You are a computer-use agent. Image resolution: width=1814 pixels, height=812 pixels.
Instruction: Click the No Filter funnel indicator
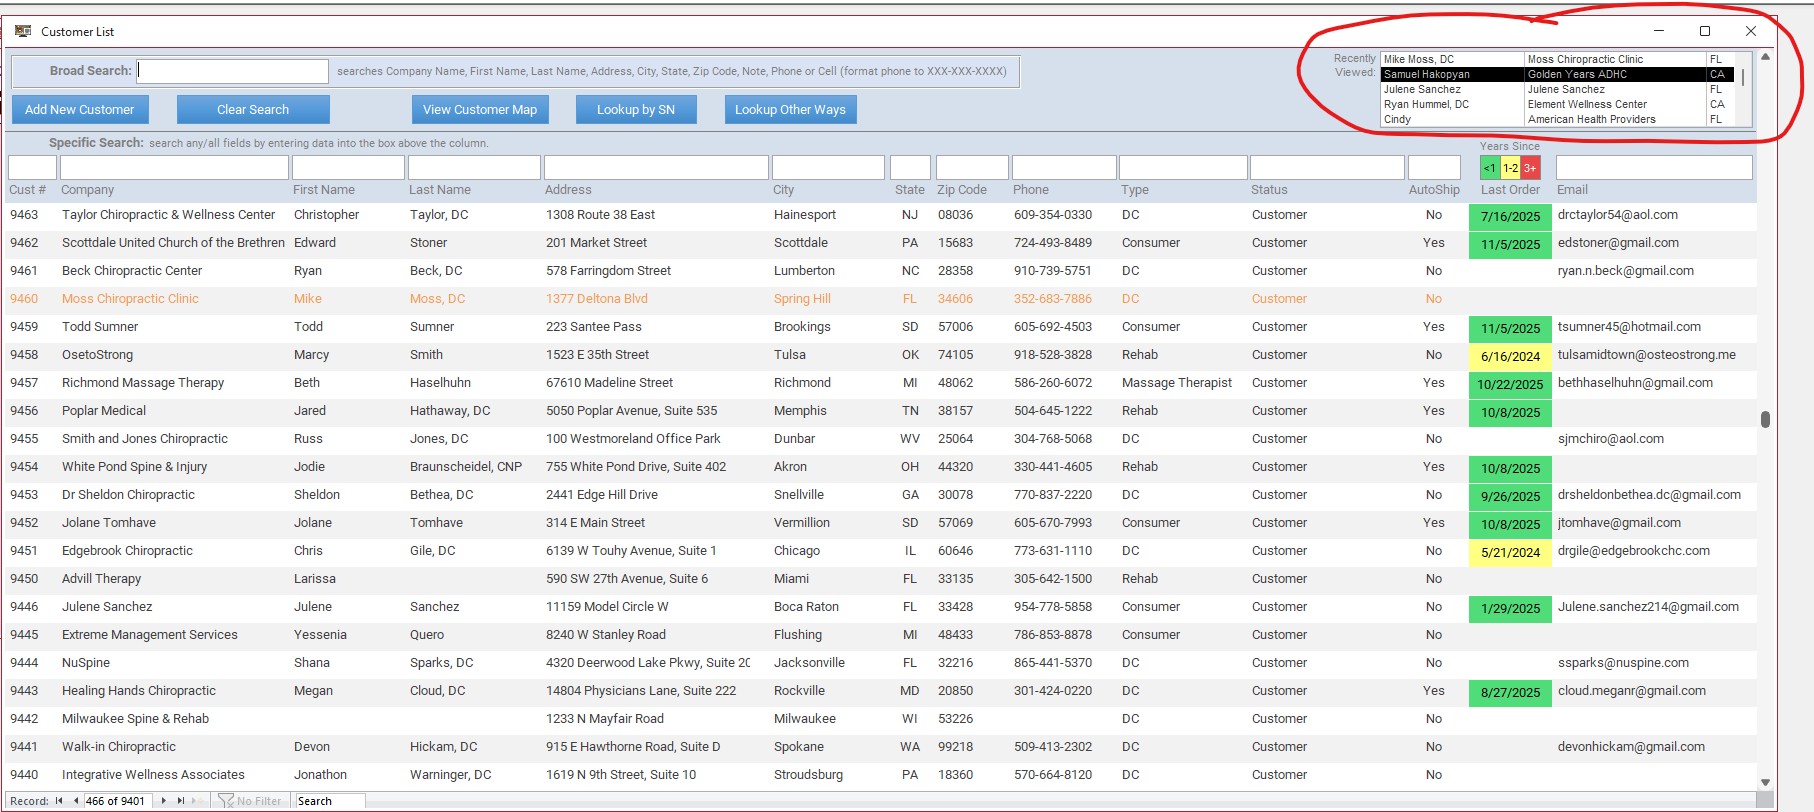[x=250, y=801]
